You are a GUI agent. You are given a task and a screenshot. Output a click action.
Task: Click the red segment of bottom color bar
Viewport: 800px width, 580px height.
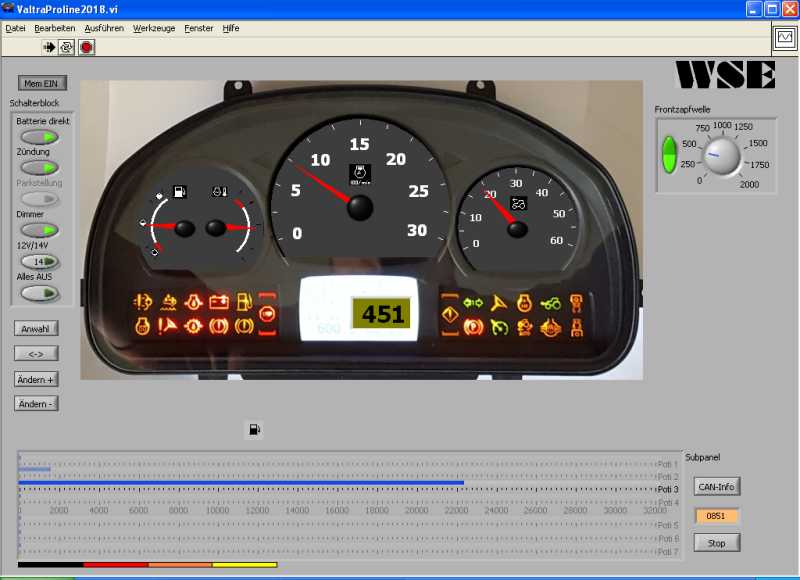pyautogui.click(x=116, y=565)
